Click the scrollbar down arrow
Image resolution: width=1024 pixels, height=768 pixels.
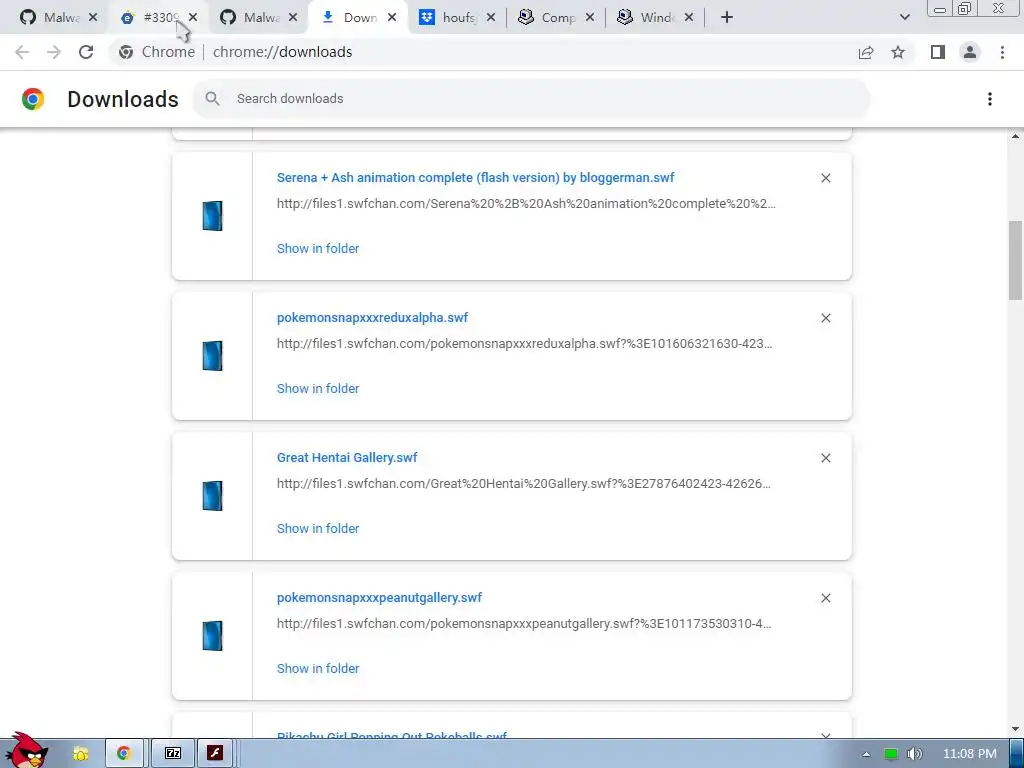(x=1015, y=729)
